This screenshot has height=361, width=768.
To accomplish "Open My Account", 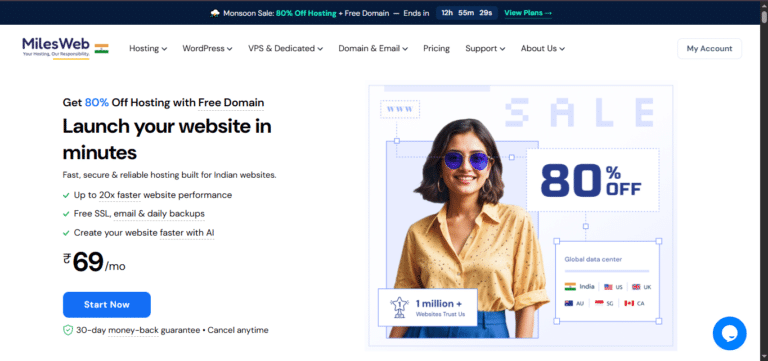I will coord(709,48).
